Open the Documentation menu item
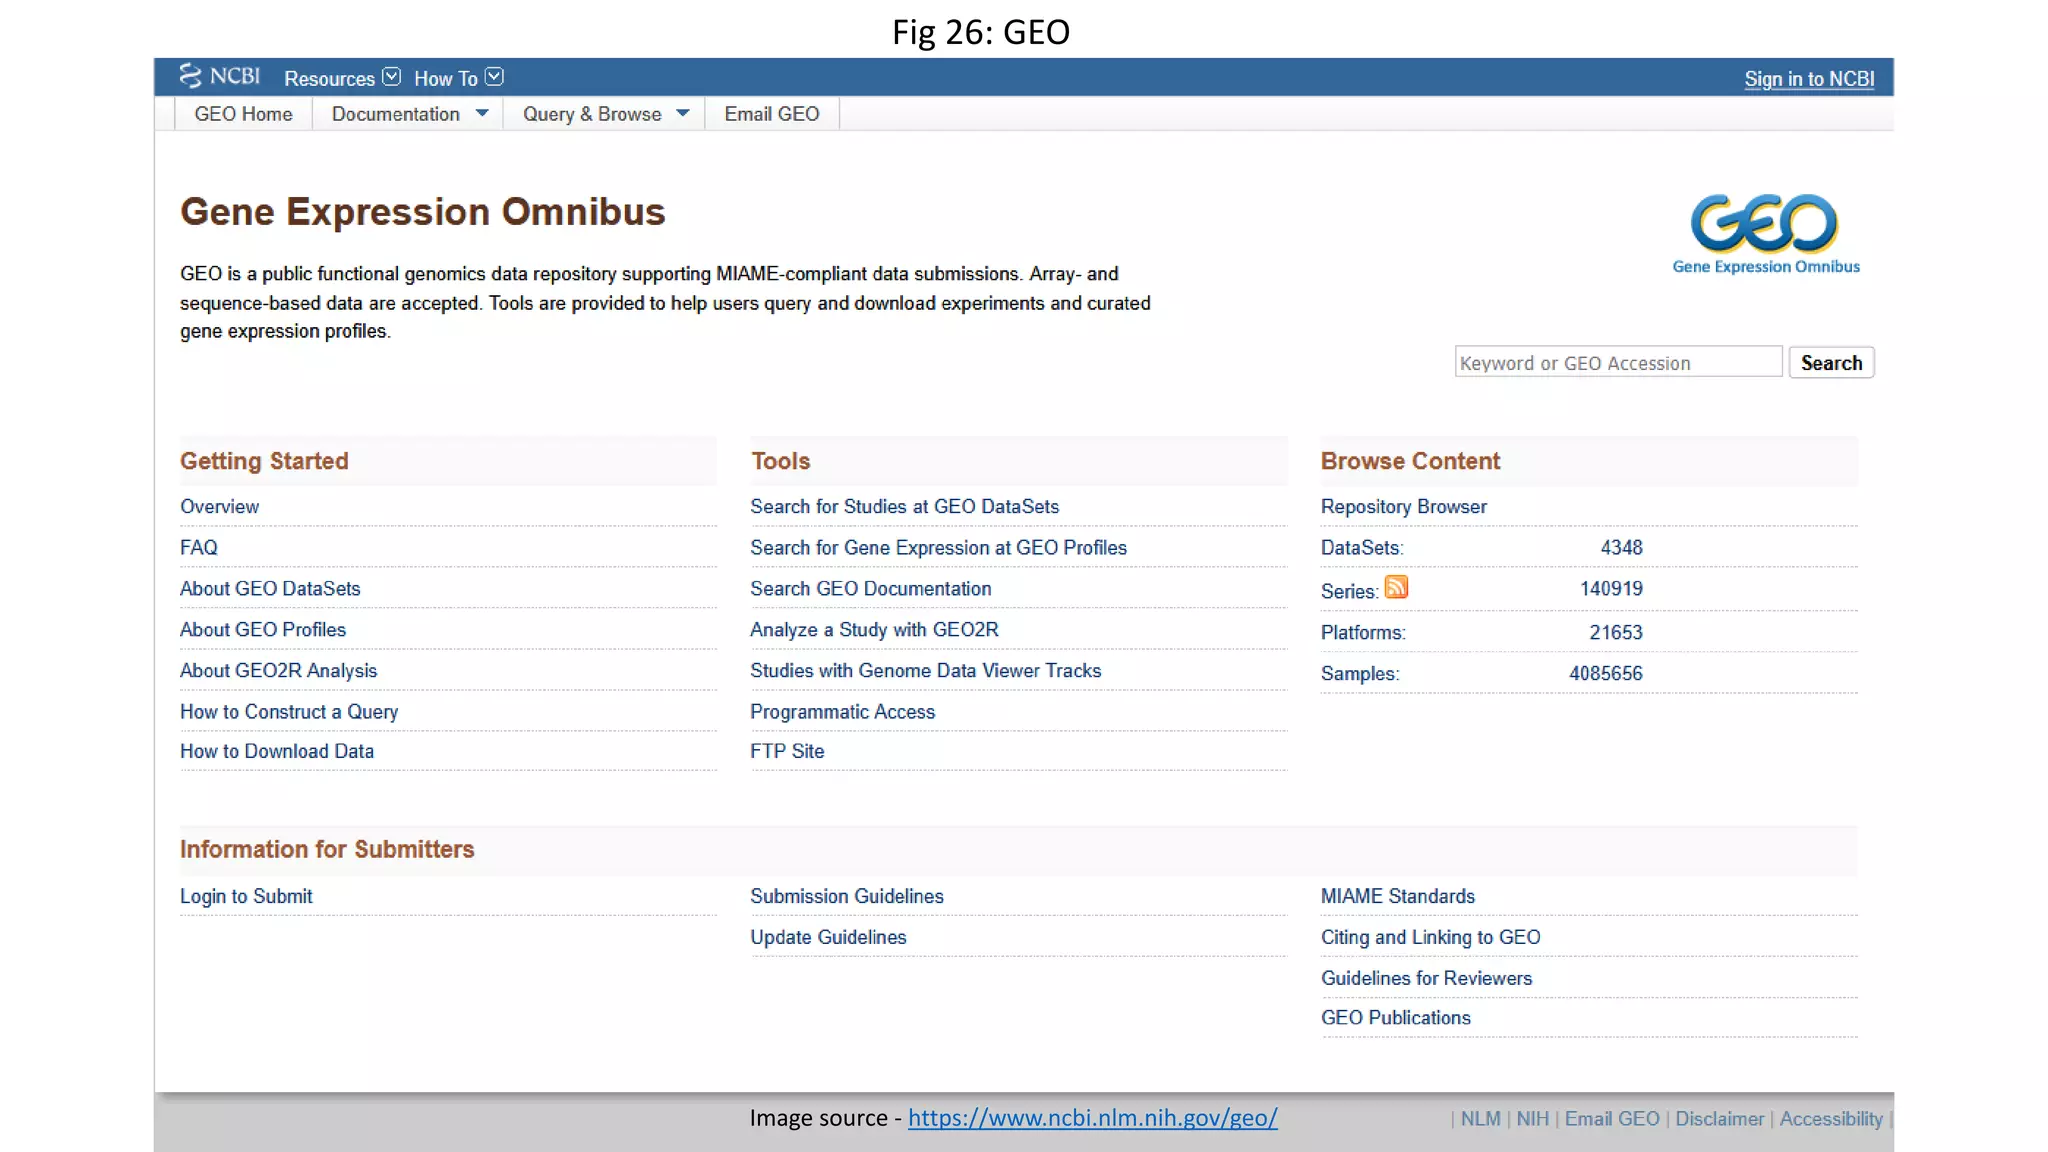This screenshot has height=1152, width=2048. point(396,114)
